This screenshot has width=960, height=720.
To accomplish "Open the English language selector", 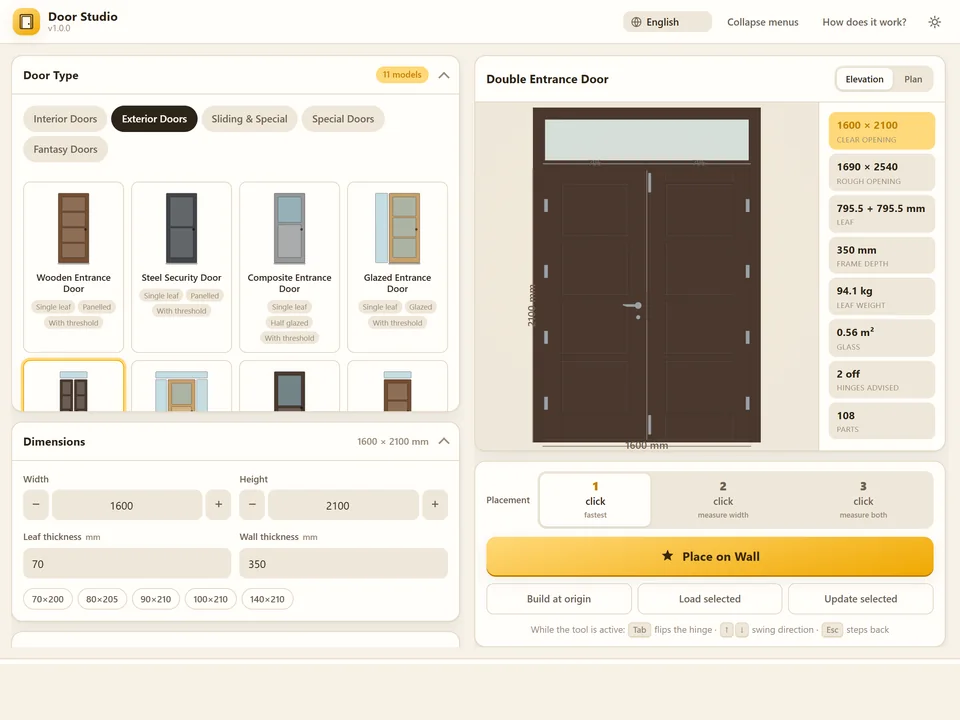I will pyautogui.click(x=667, y=22).
